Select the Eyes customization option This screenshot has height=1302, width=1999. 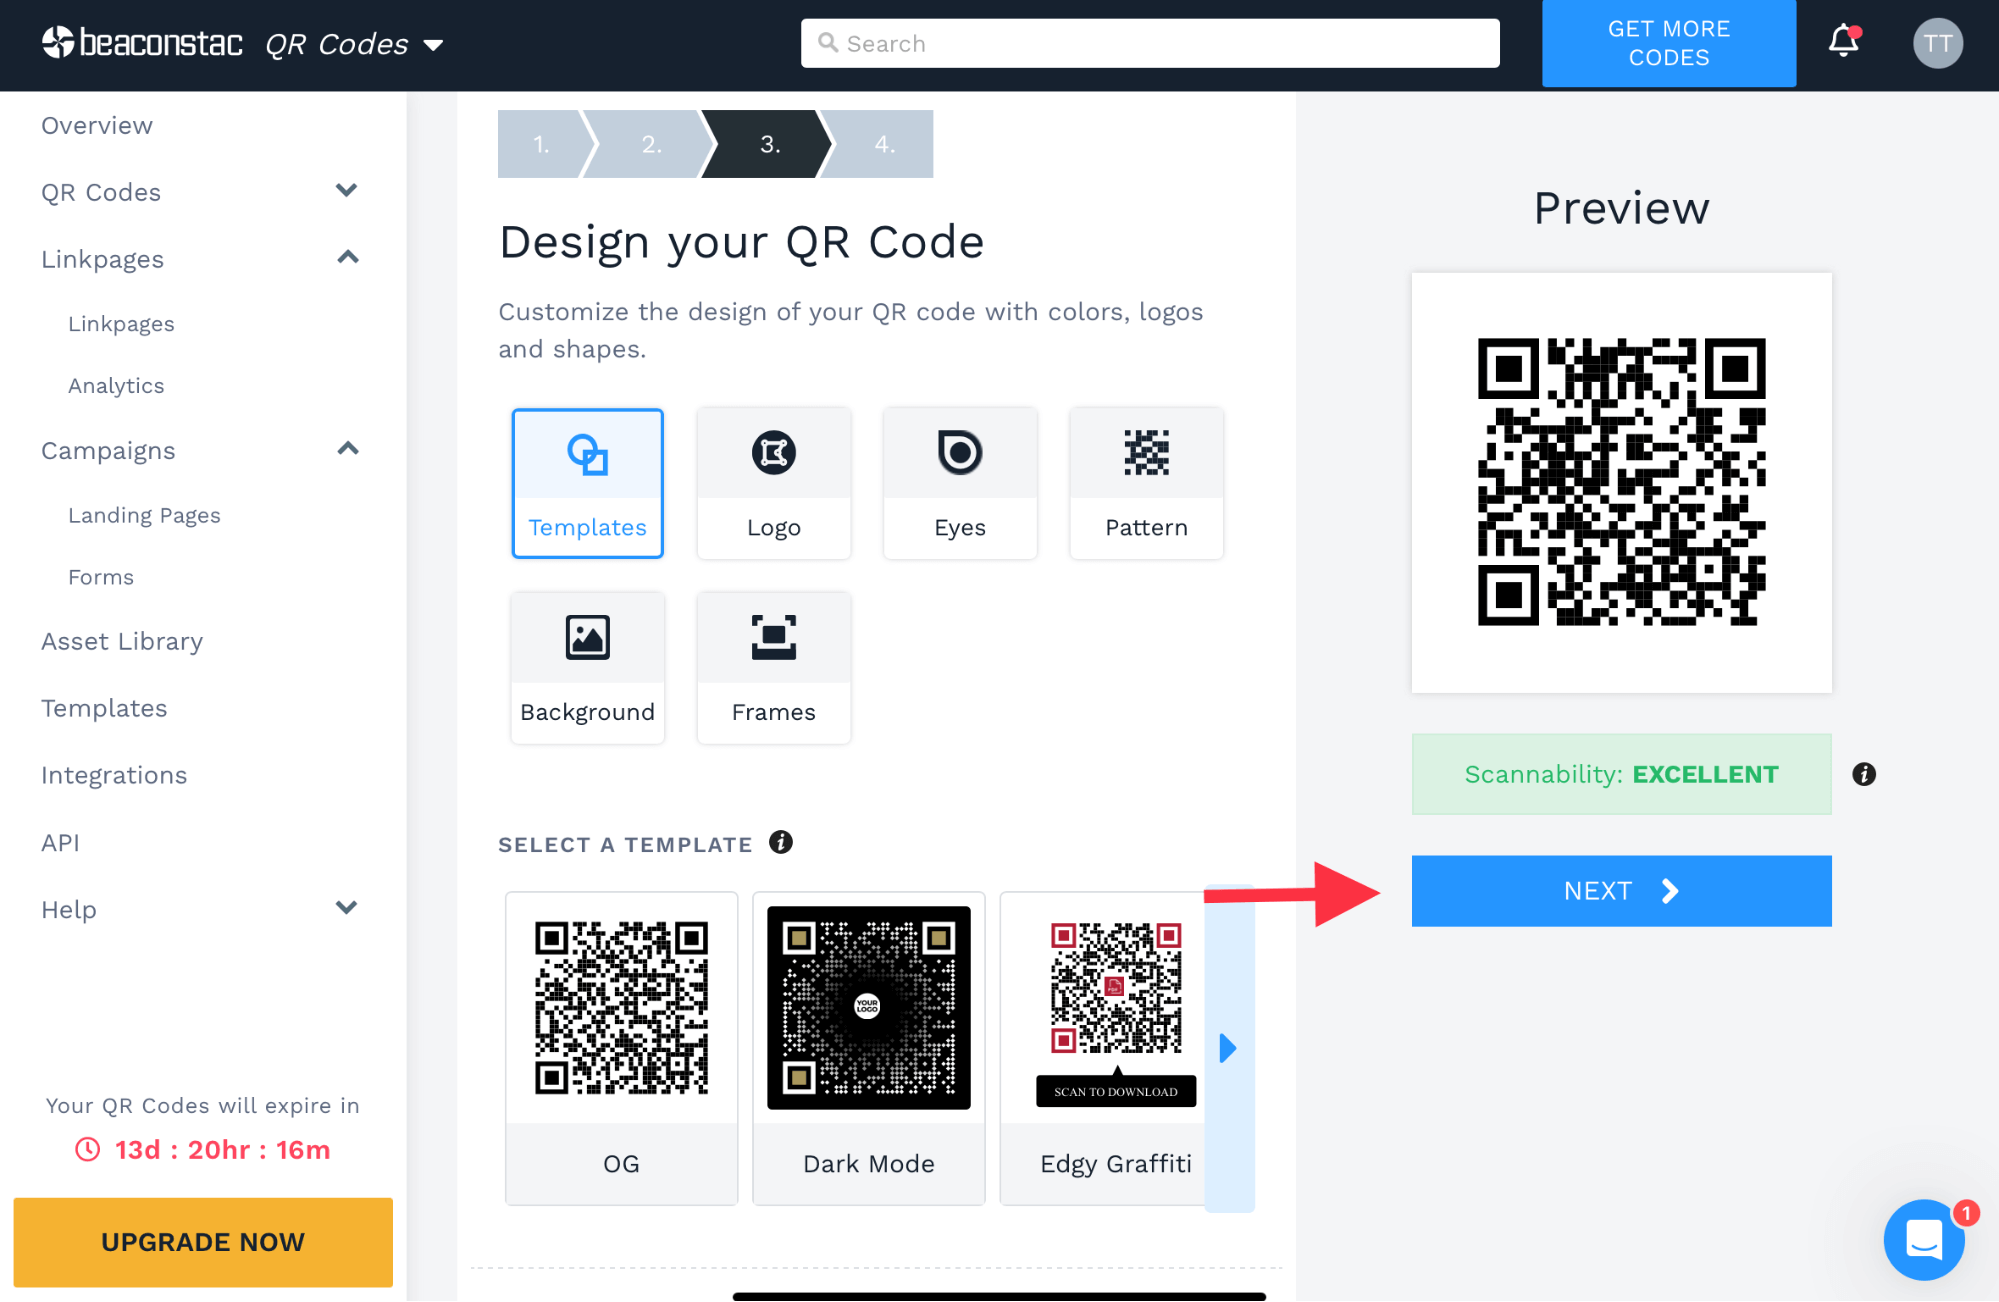point(959,484)
